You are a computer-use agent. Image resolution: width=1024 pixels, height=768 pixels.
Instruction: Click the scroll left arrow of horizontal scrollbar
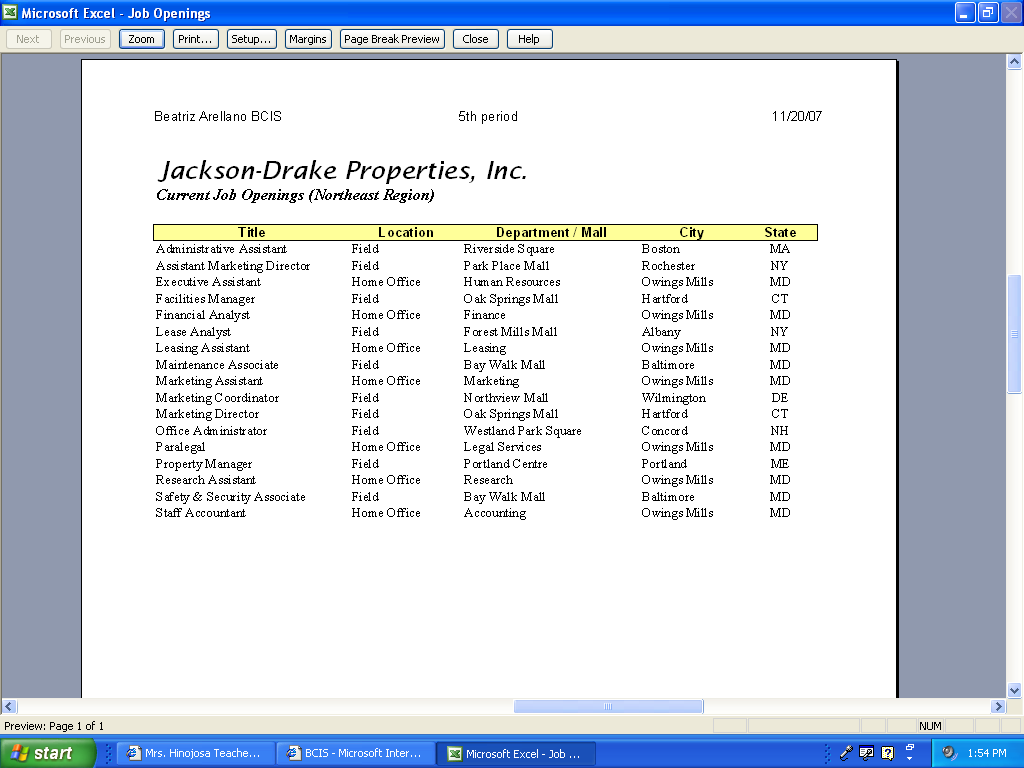pos(9,706)
